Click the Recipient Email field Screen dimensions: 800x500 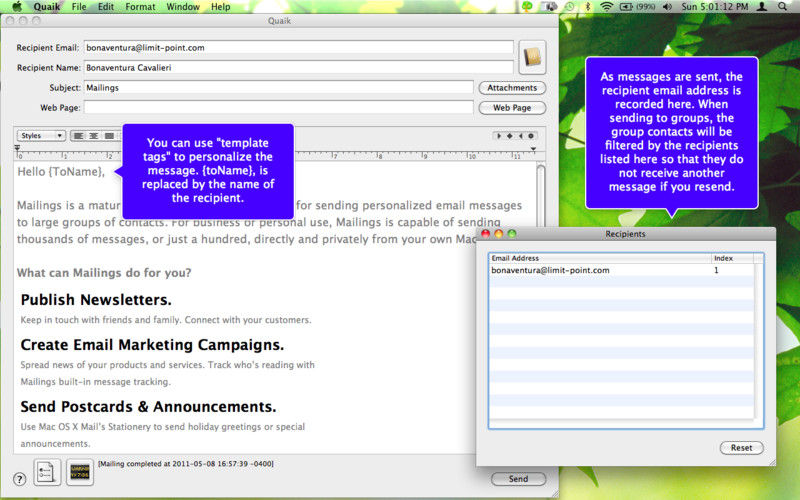(x=298, y=47)
